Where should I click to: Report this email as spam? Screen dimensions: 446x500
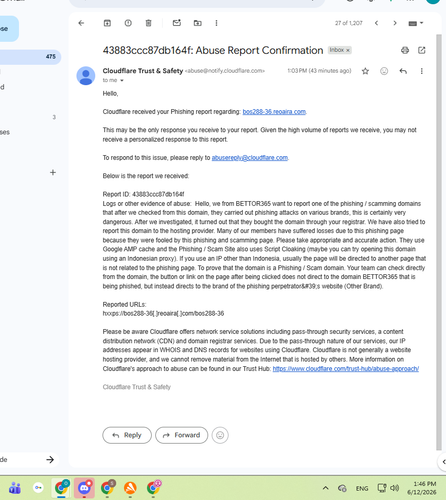128,23
